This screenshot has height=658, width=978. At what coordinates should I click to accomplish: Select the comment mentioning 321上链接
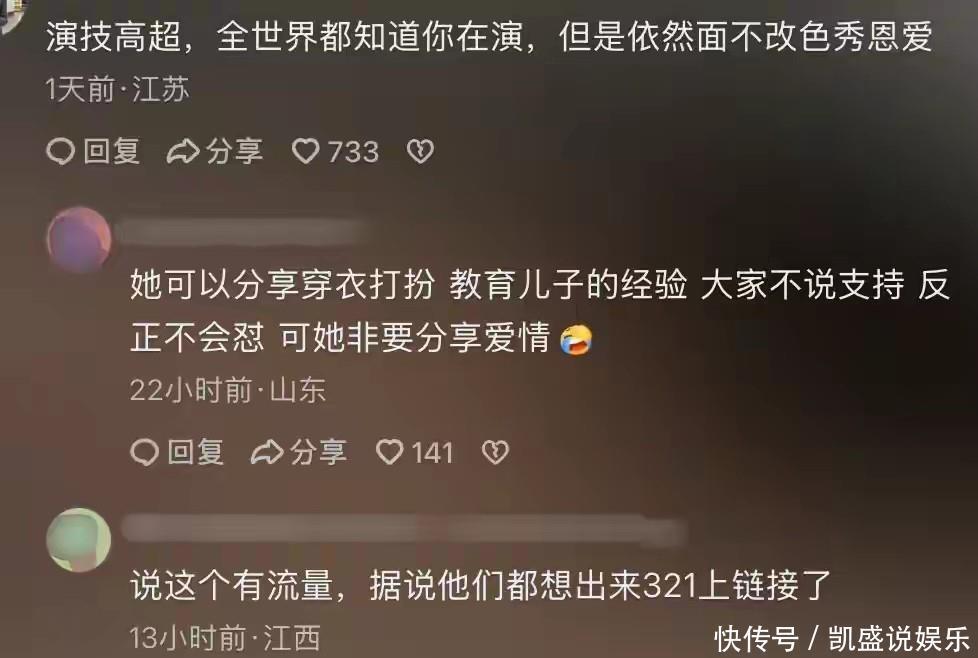[x=481, y=586]
